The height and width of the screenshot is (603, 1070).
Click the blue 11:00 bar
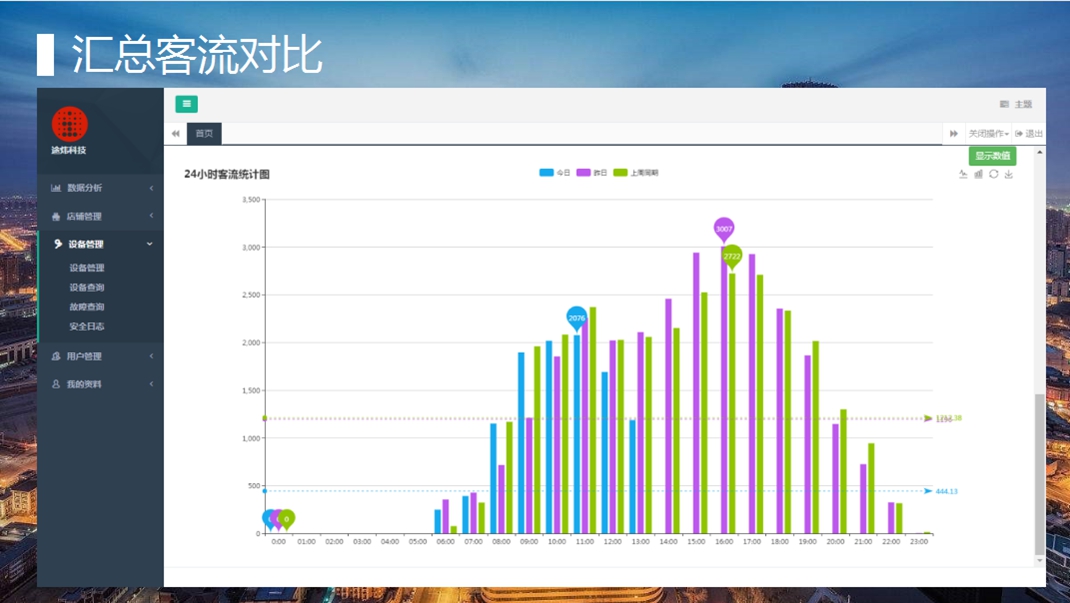point(577,434)
